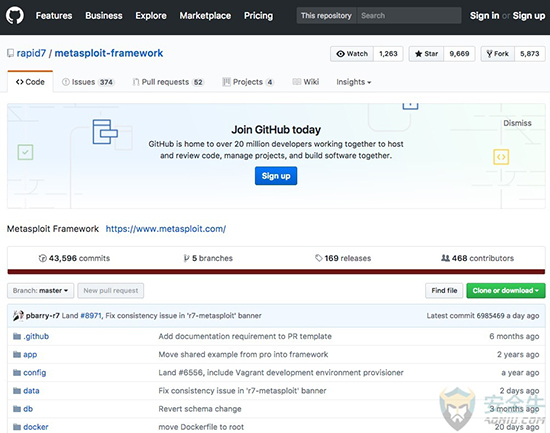The width and height of the screenshot is (550, 433).
Task: Open commit 'Add documentation requirement to PR template'
Action: coord(245,336)
